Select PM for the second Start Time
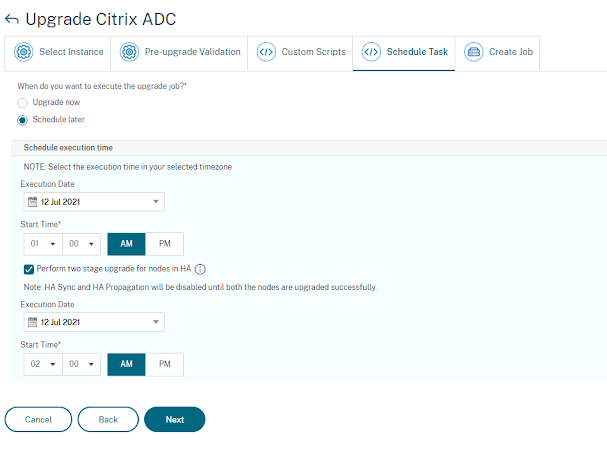The height and width of the screenshot is (452, 607). [x=165, y=364]
